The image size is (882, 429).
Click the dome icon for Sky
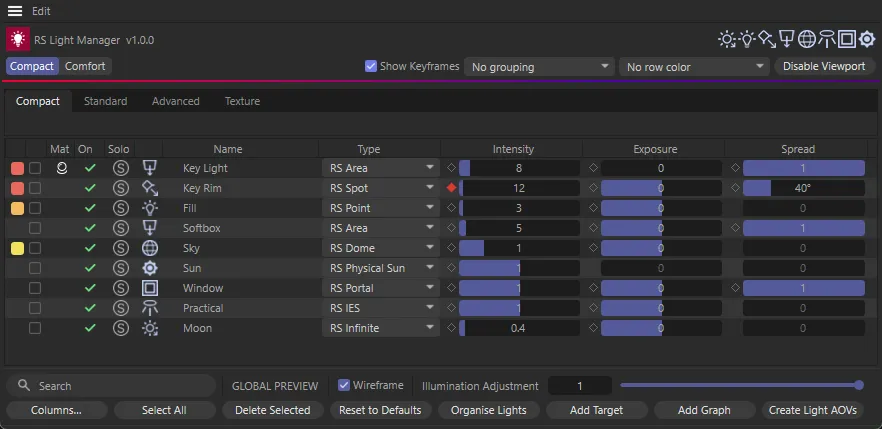pos(150,248)
